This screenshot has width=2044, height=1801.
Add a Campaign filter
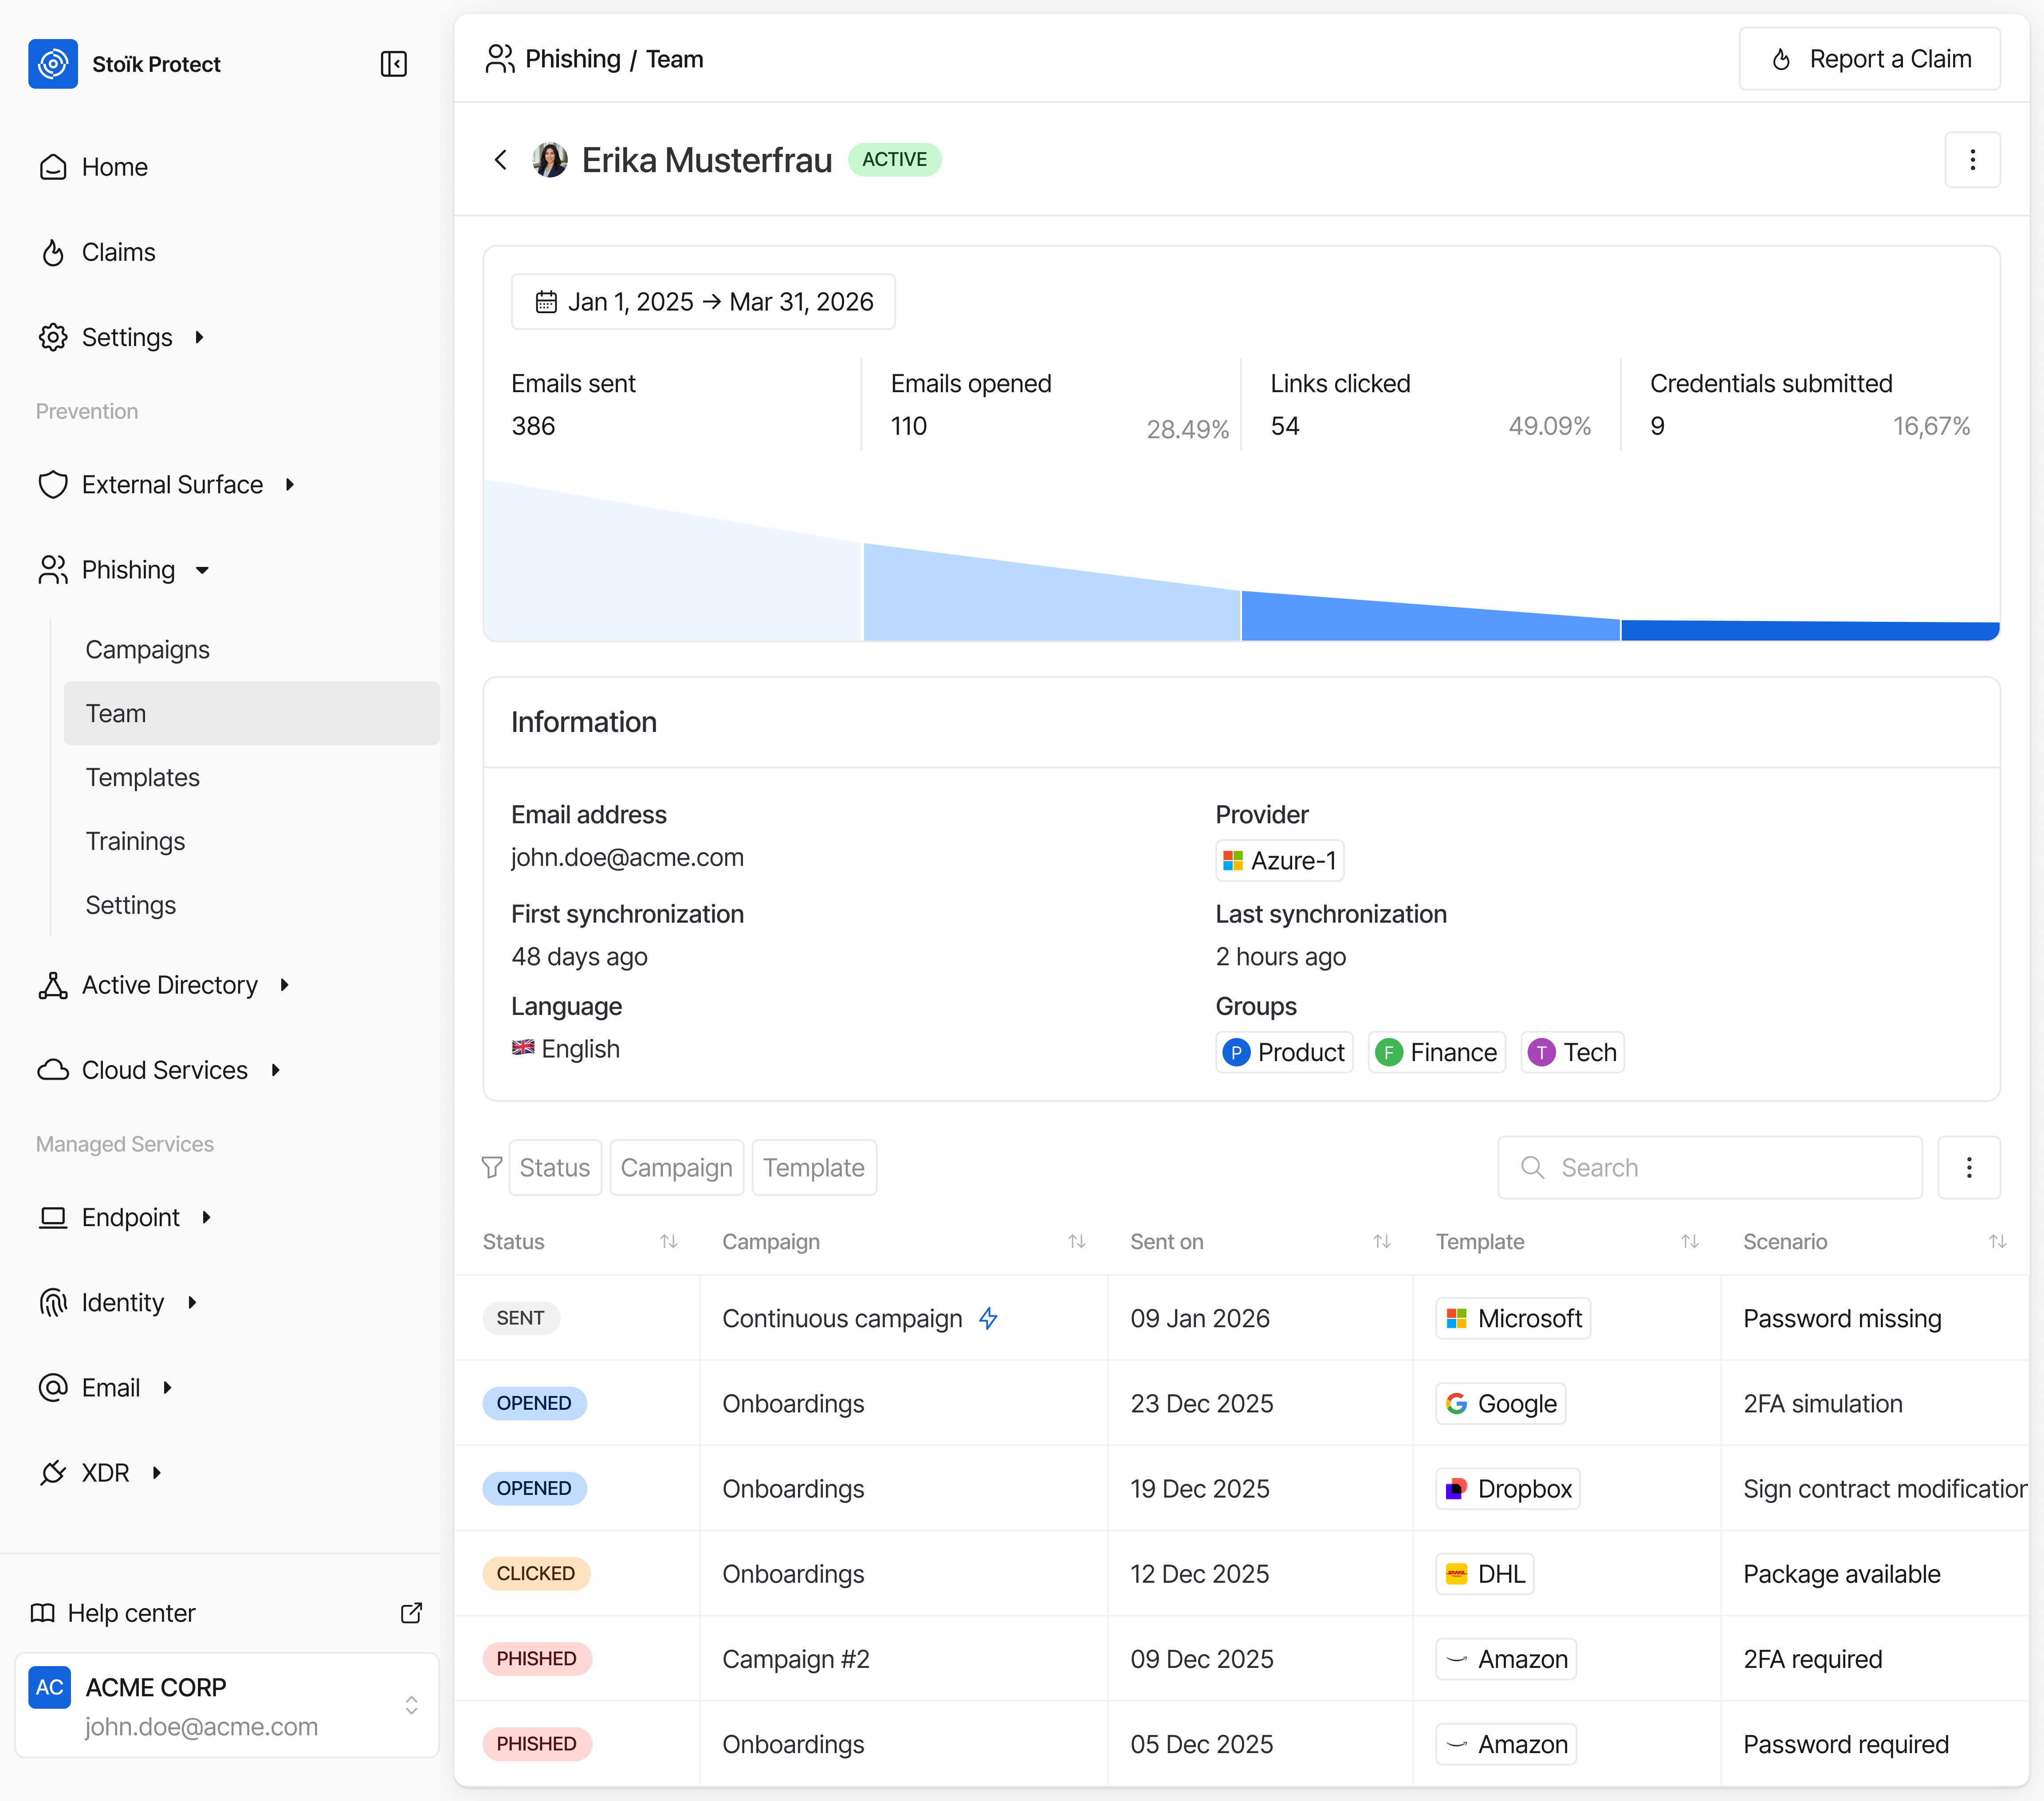pyautogui.click(x=676, y=1167)
